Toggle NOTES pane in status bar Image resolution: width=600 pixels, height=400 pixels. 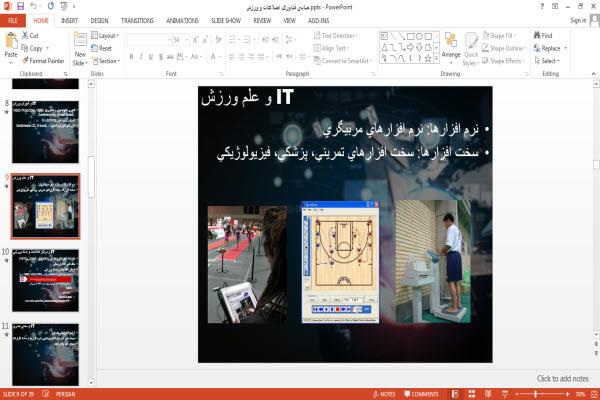[384, 394]
